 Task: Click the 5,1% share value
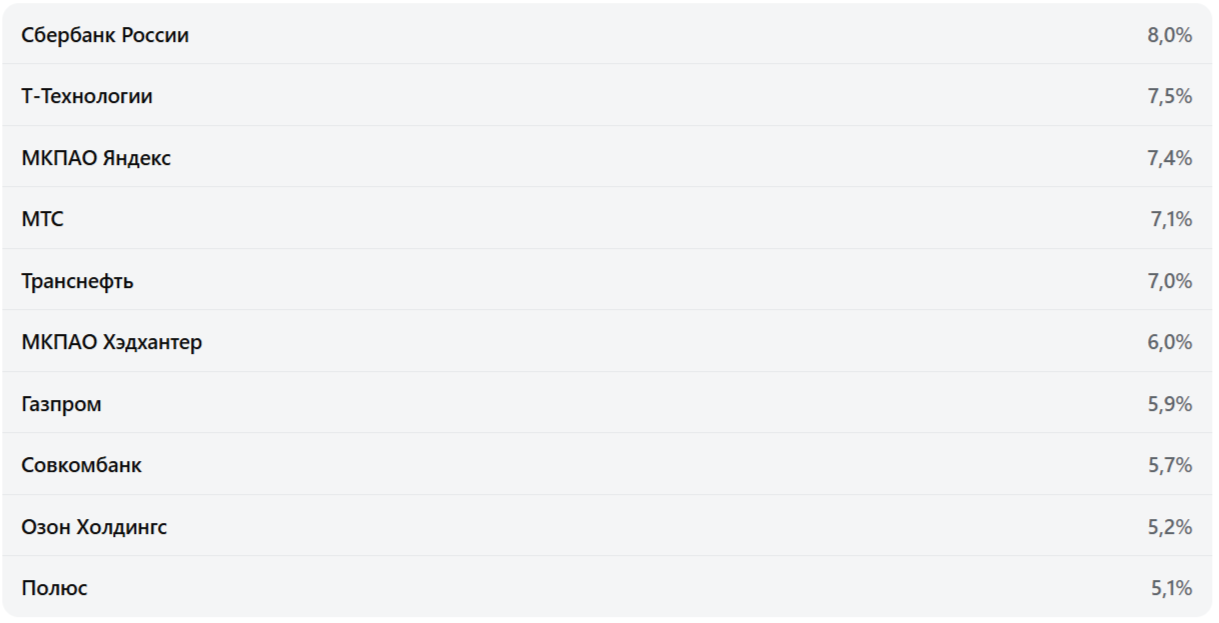click(x=1171, y=588)
